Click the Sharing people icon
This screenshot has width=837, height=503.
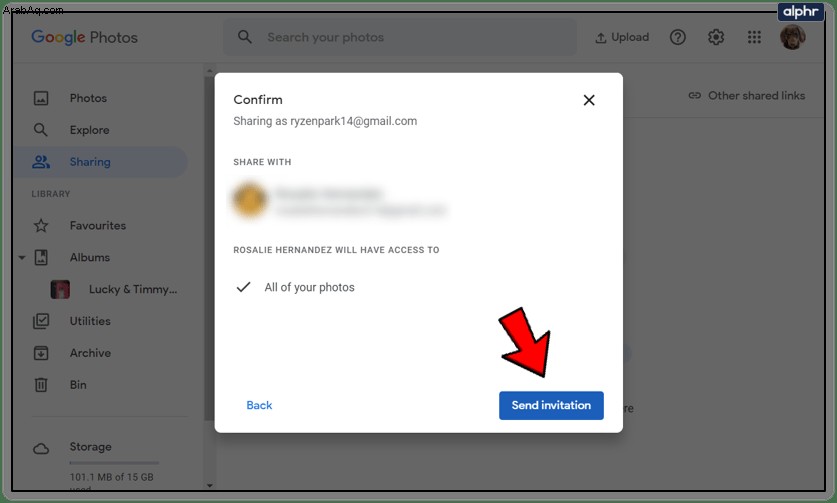coord(41,162)
